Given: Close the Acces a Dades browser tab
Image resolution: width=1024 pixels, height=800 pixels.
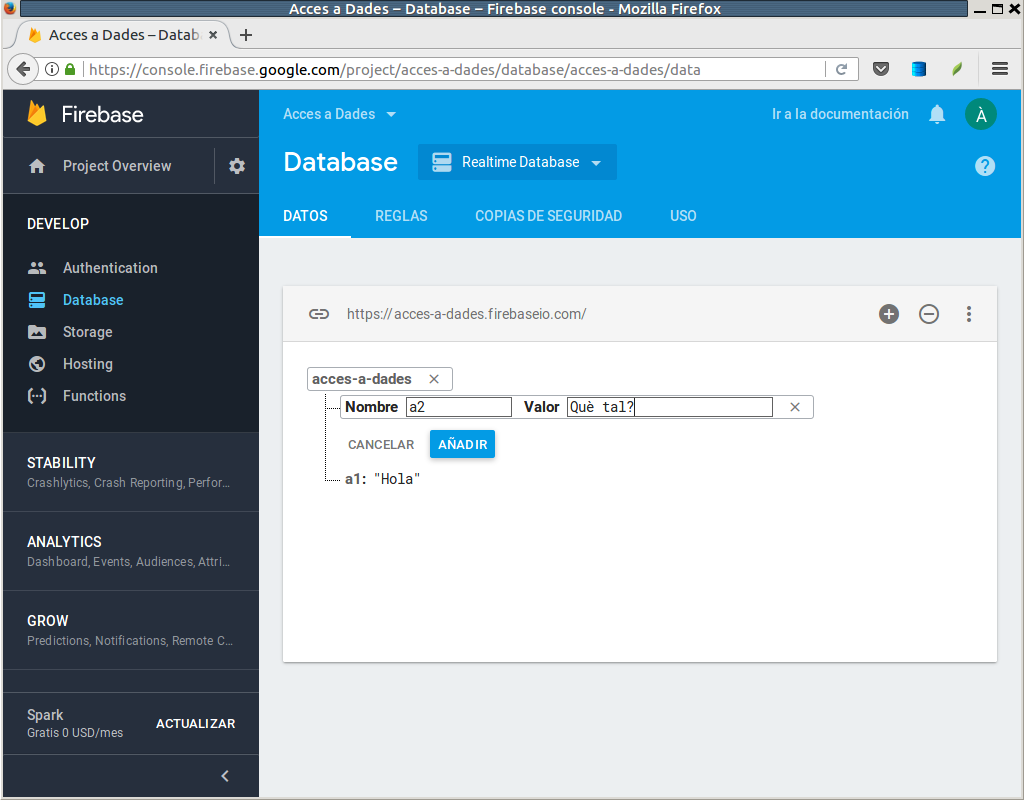Looking at the screenshot, I should click(x=213, y=35).
